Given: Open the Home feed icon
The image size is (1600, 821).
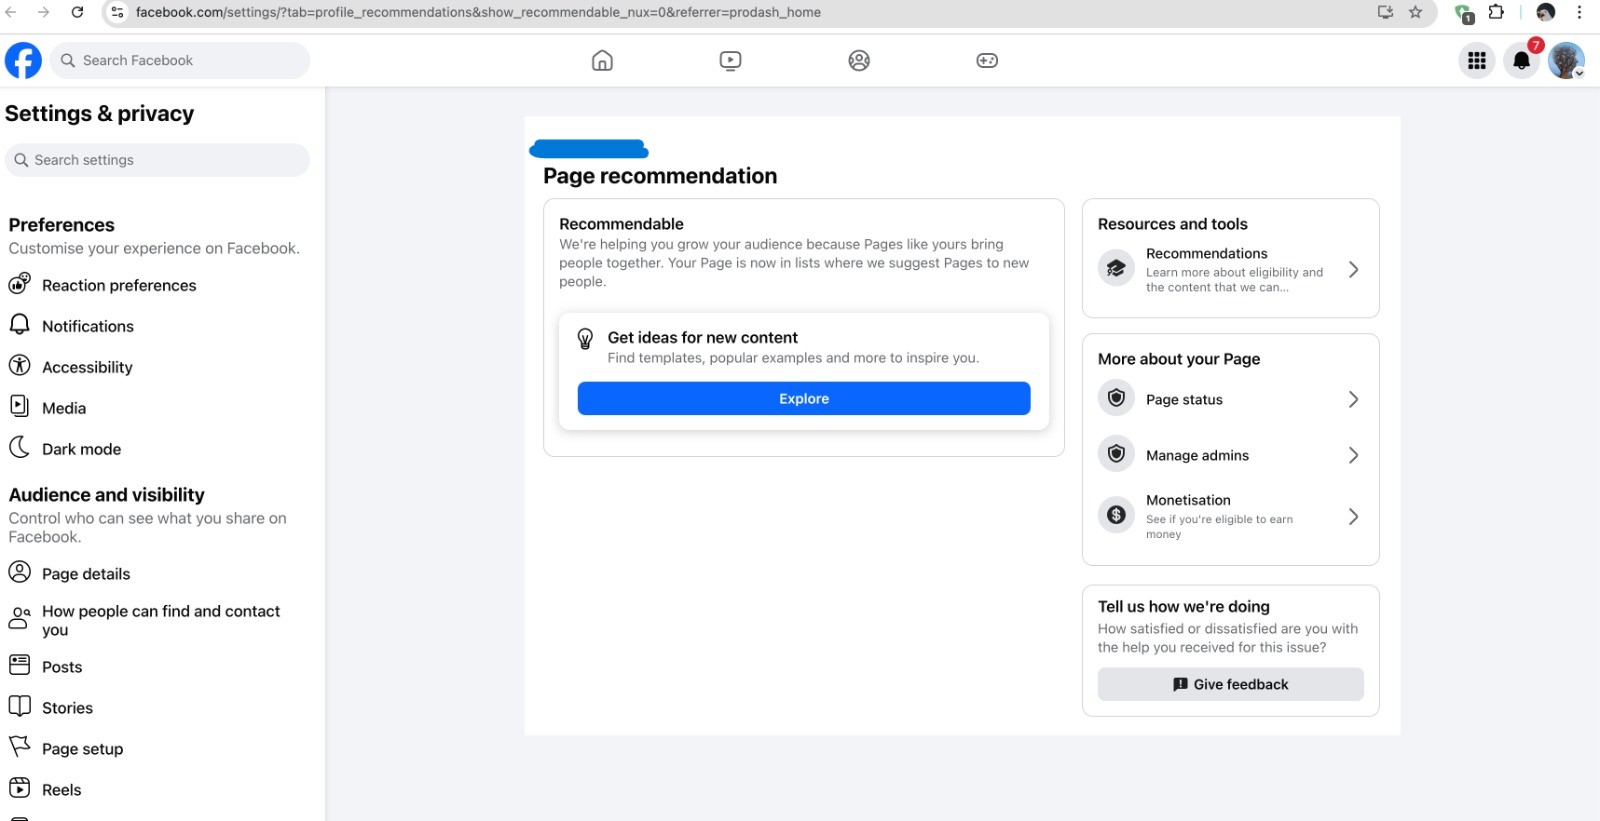Looking at the screenshot, I should click(602, 61).
